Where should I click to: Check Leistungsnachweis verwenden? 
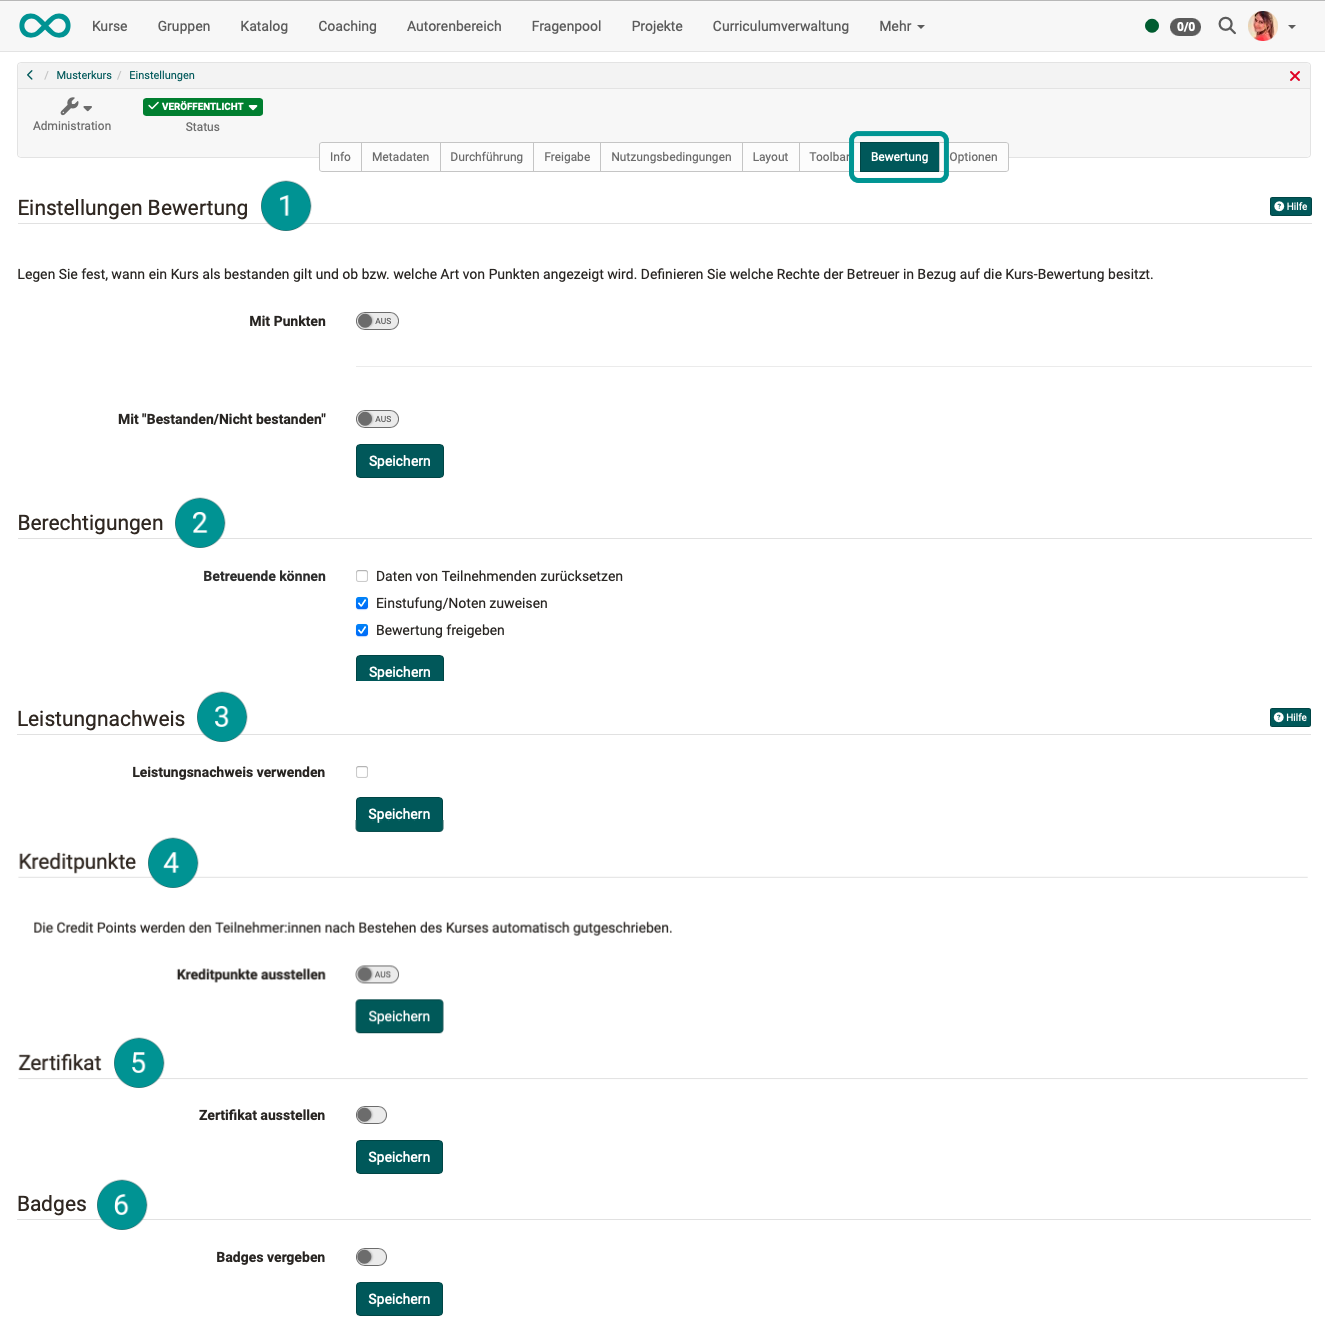click(x=361, y=771)
